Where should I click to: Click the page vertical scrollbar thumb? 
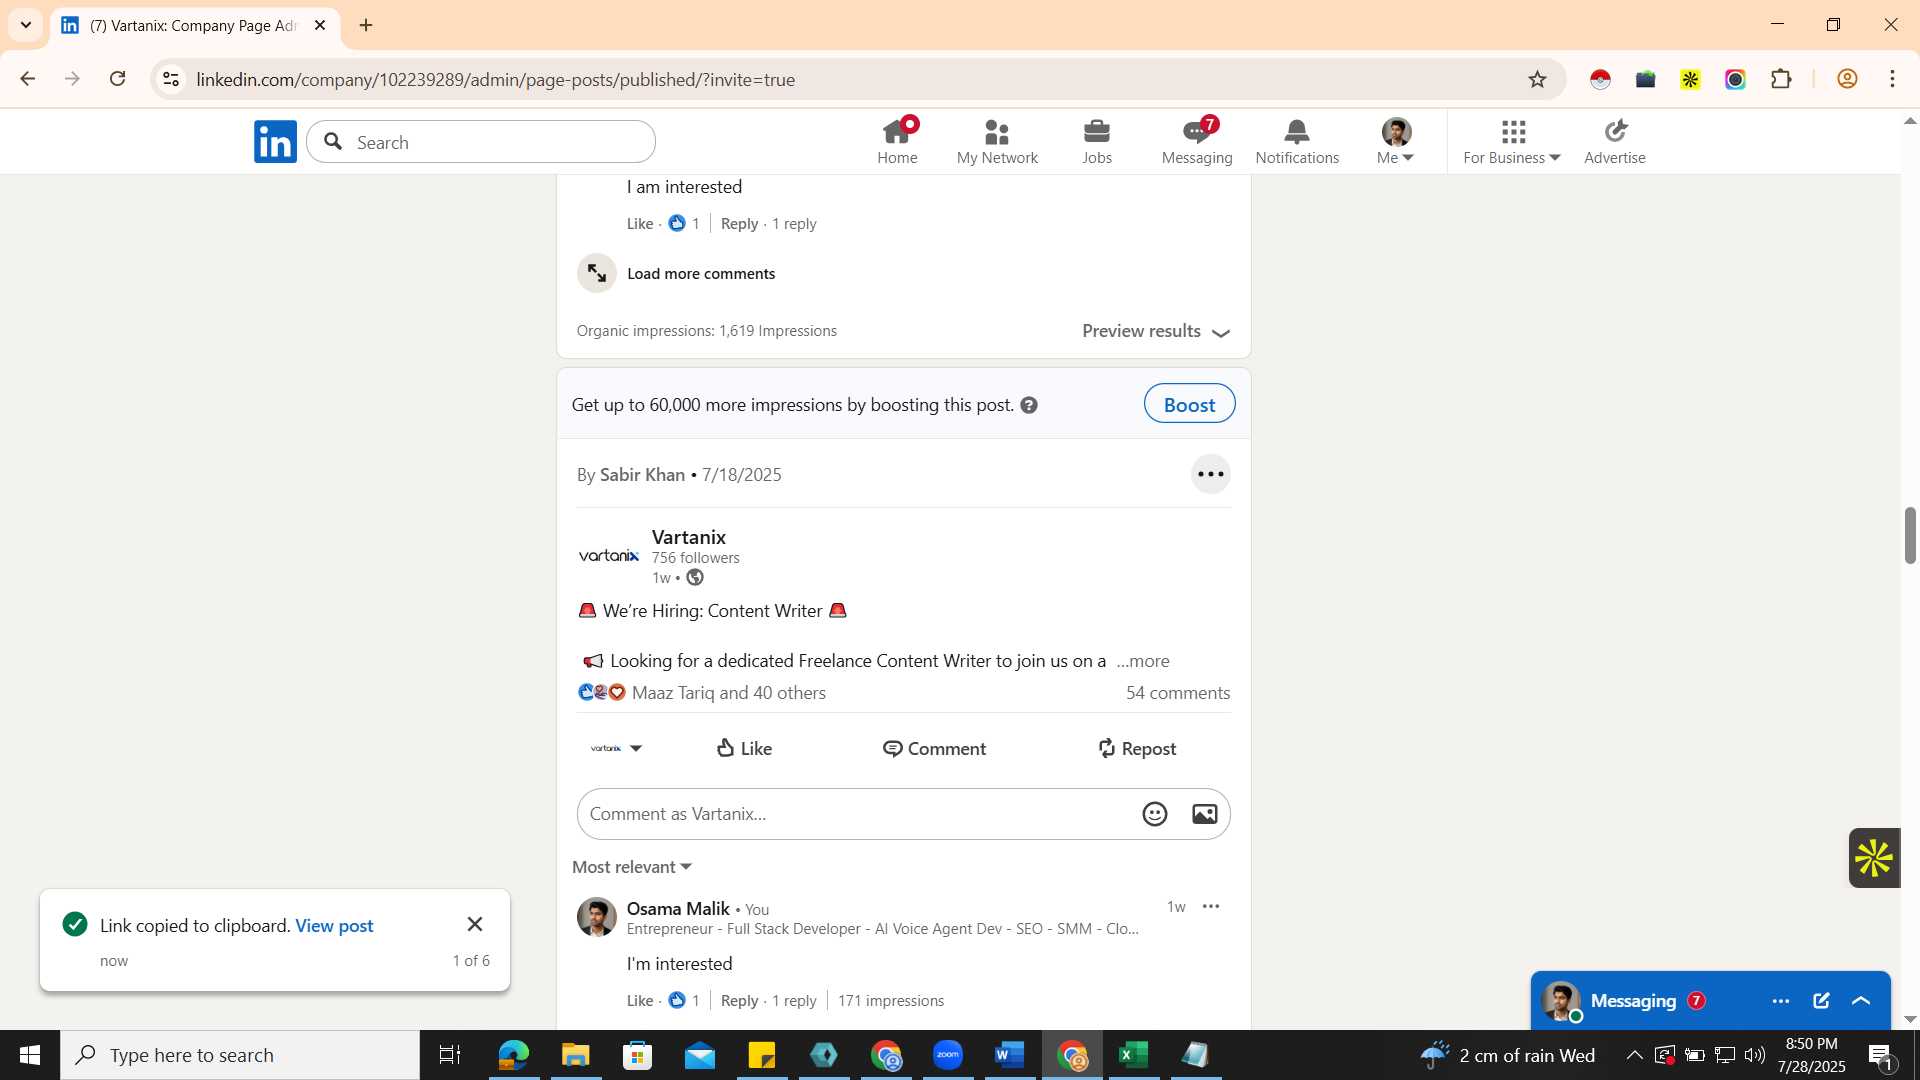(x=1910, y=536)
